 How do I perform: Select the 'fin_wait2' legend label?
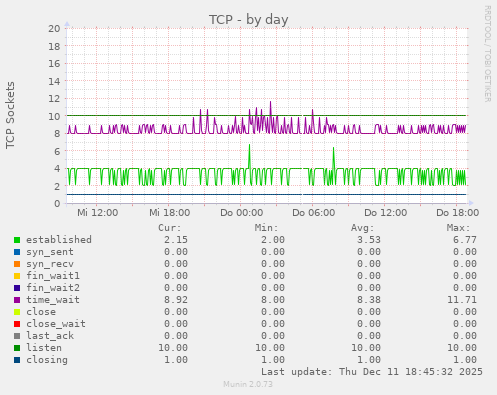(53, 288)
